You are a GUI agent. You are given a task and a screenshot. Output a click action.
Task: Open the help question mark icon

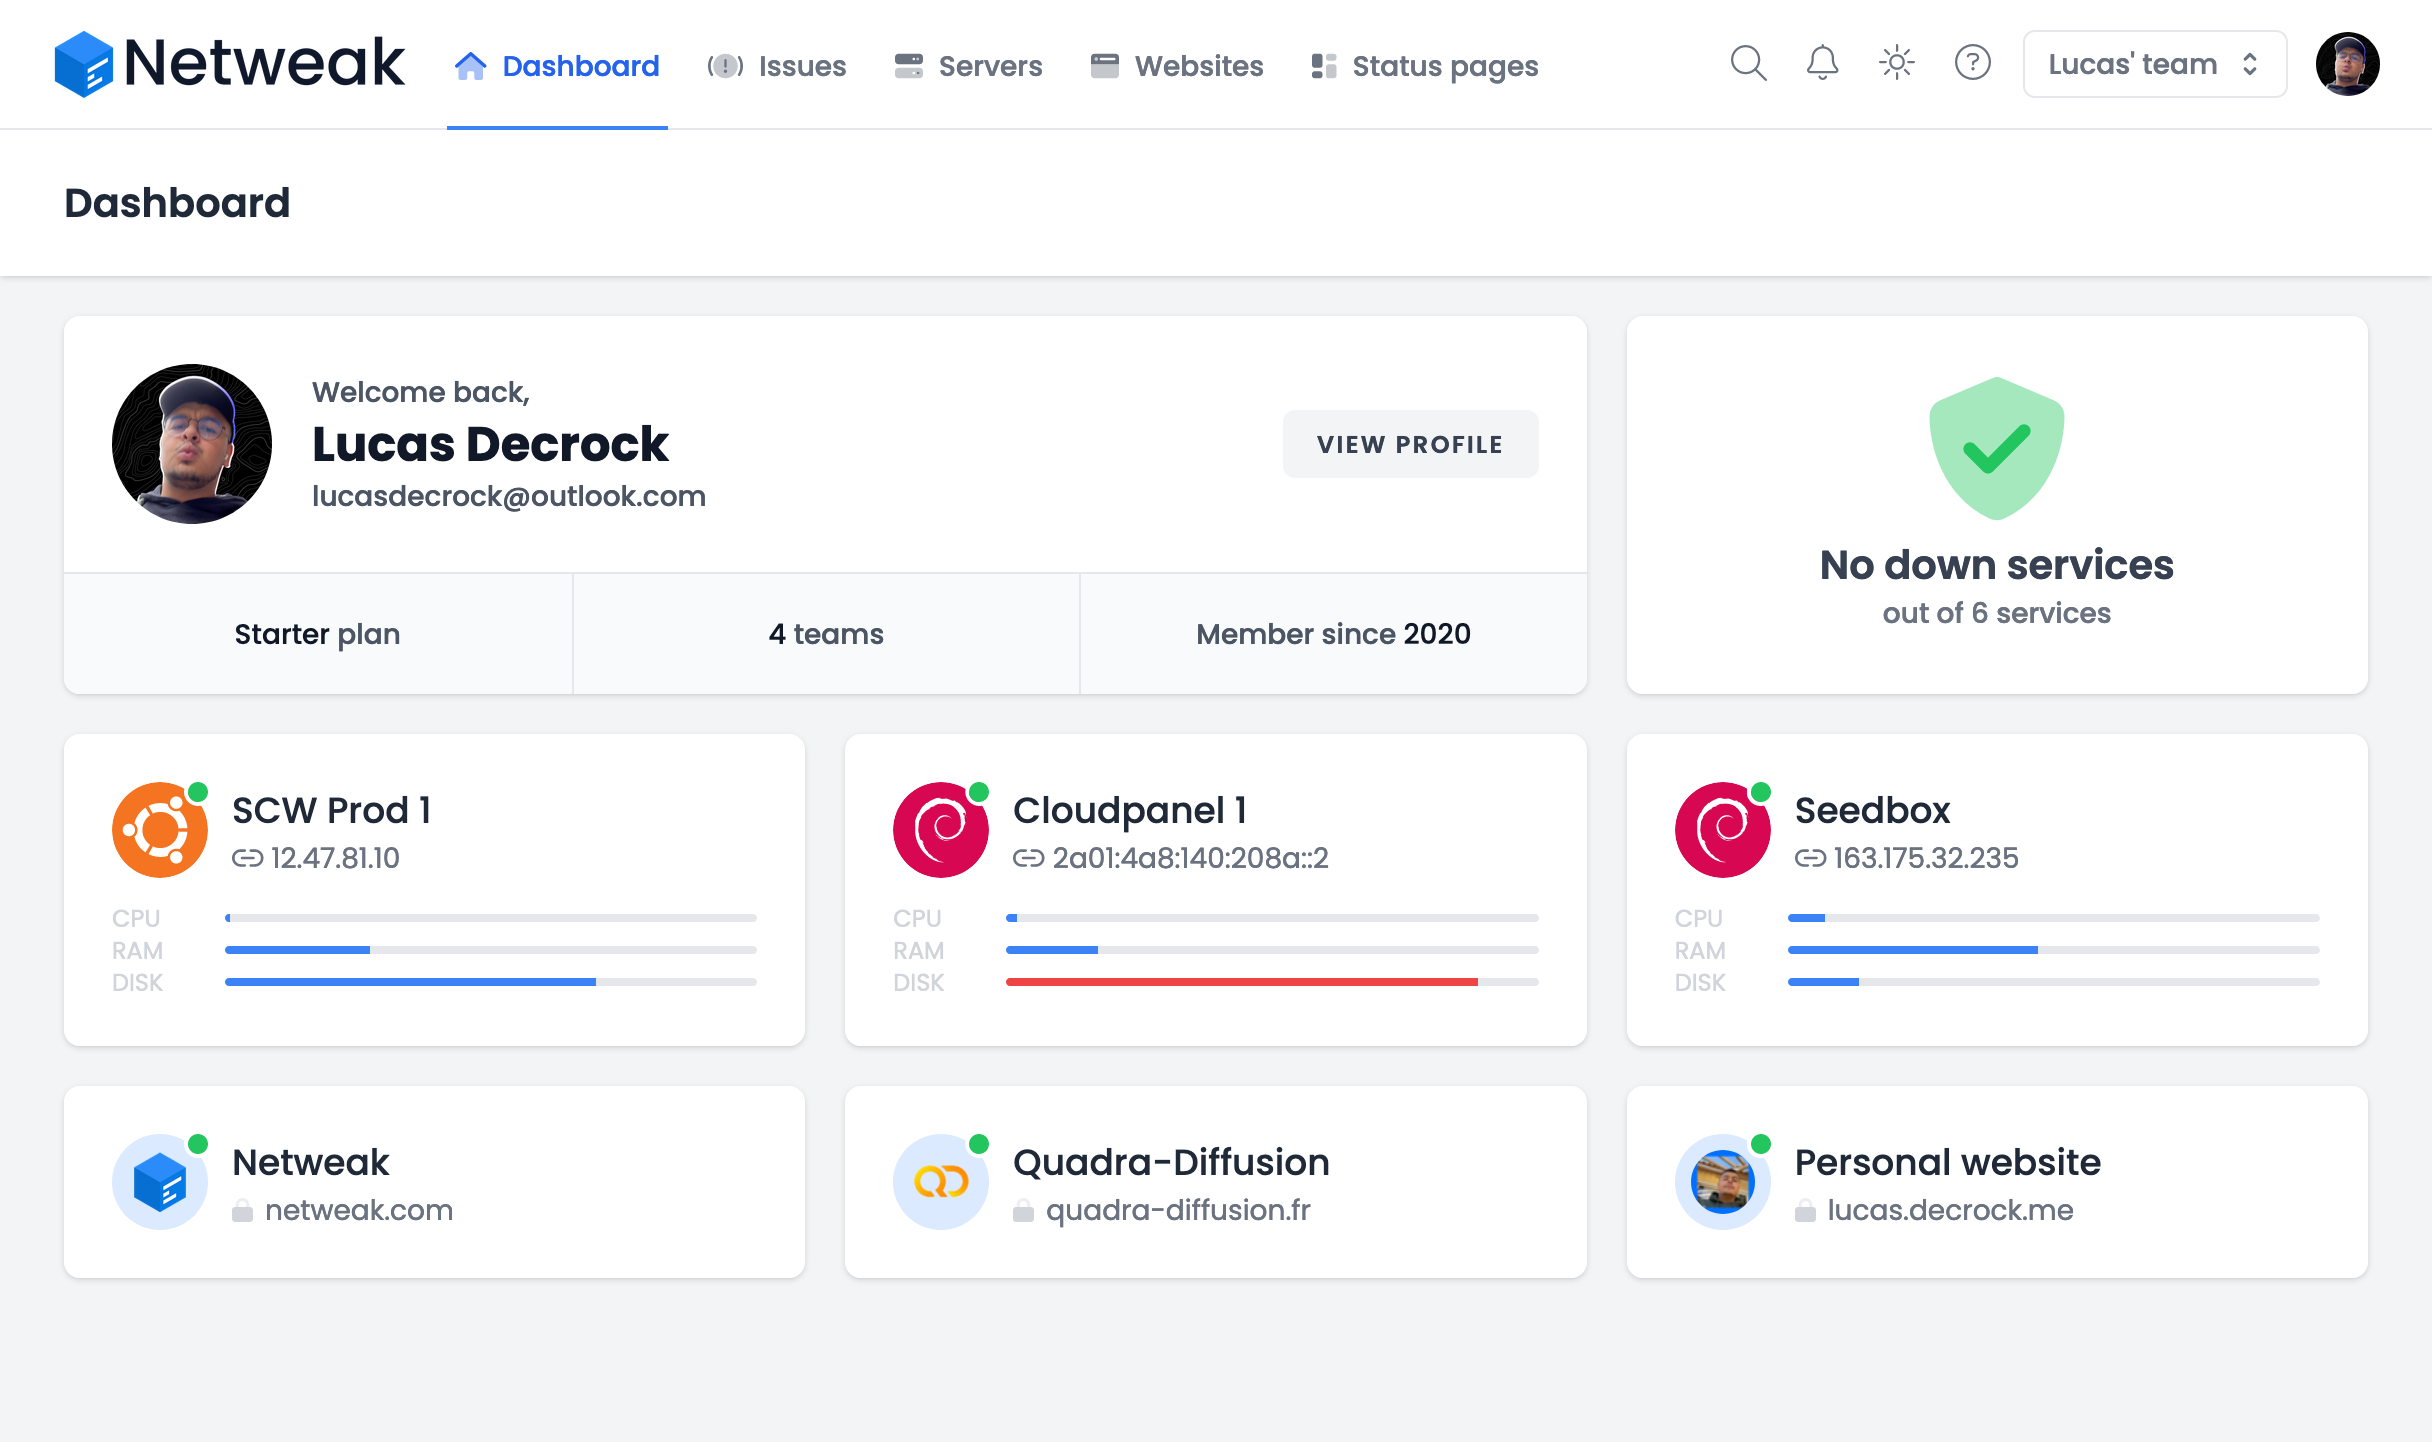point(1972,63)
